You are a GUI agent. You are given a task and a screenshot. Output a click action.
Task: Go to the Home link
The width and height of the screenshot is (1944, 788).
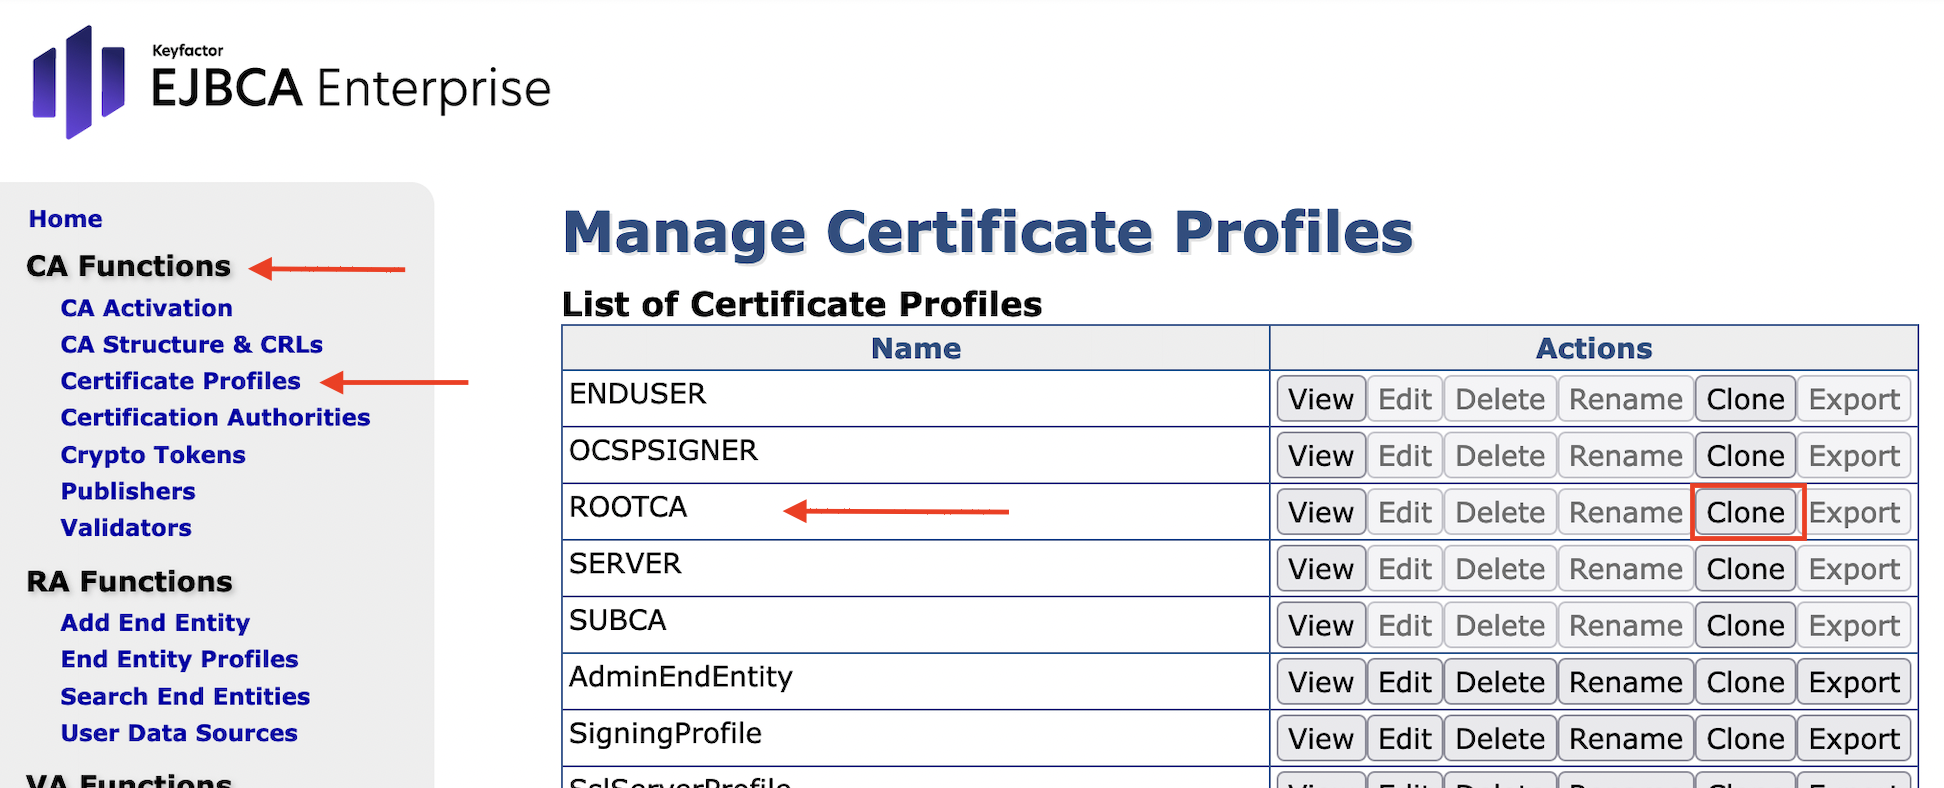(x=65, y=219)
